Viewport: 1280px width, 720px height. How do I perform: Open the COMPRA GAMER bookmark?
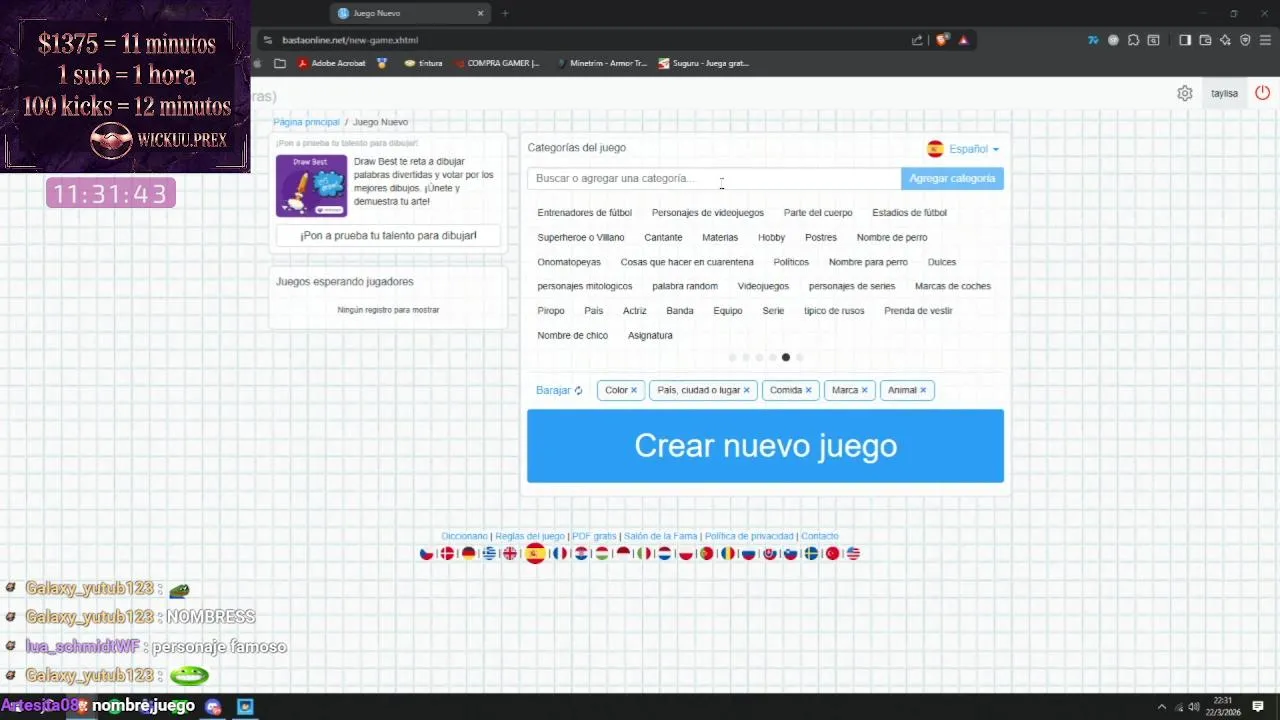tap(496, 63)
